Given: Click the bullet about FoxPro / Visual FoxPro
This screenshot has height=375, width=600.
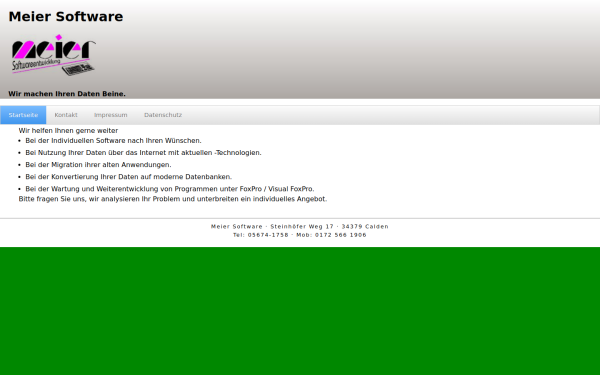Looking at the screenshot, I should [170, 189].
